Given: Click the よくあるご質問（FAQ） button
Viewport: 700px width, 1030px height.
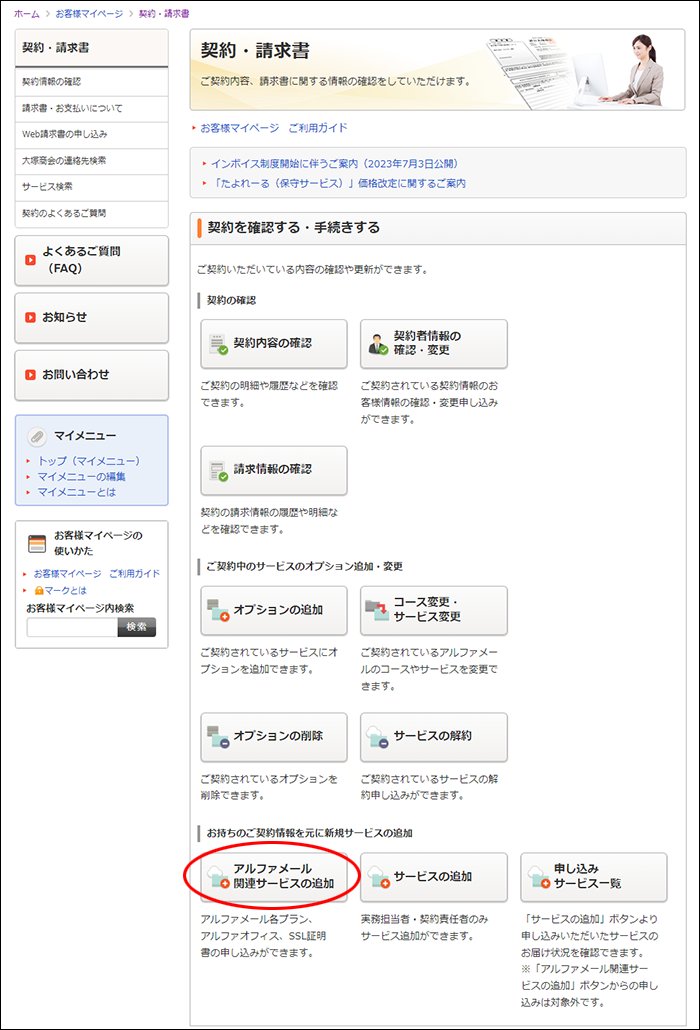Looking at the screenshot, I should pyautogui.click(x=91, y=260).
